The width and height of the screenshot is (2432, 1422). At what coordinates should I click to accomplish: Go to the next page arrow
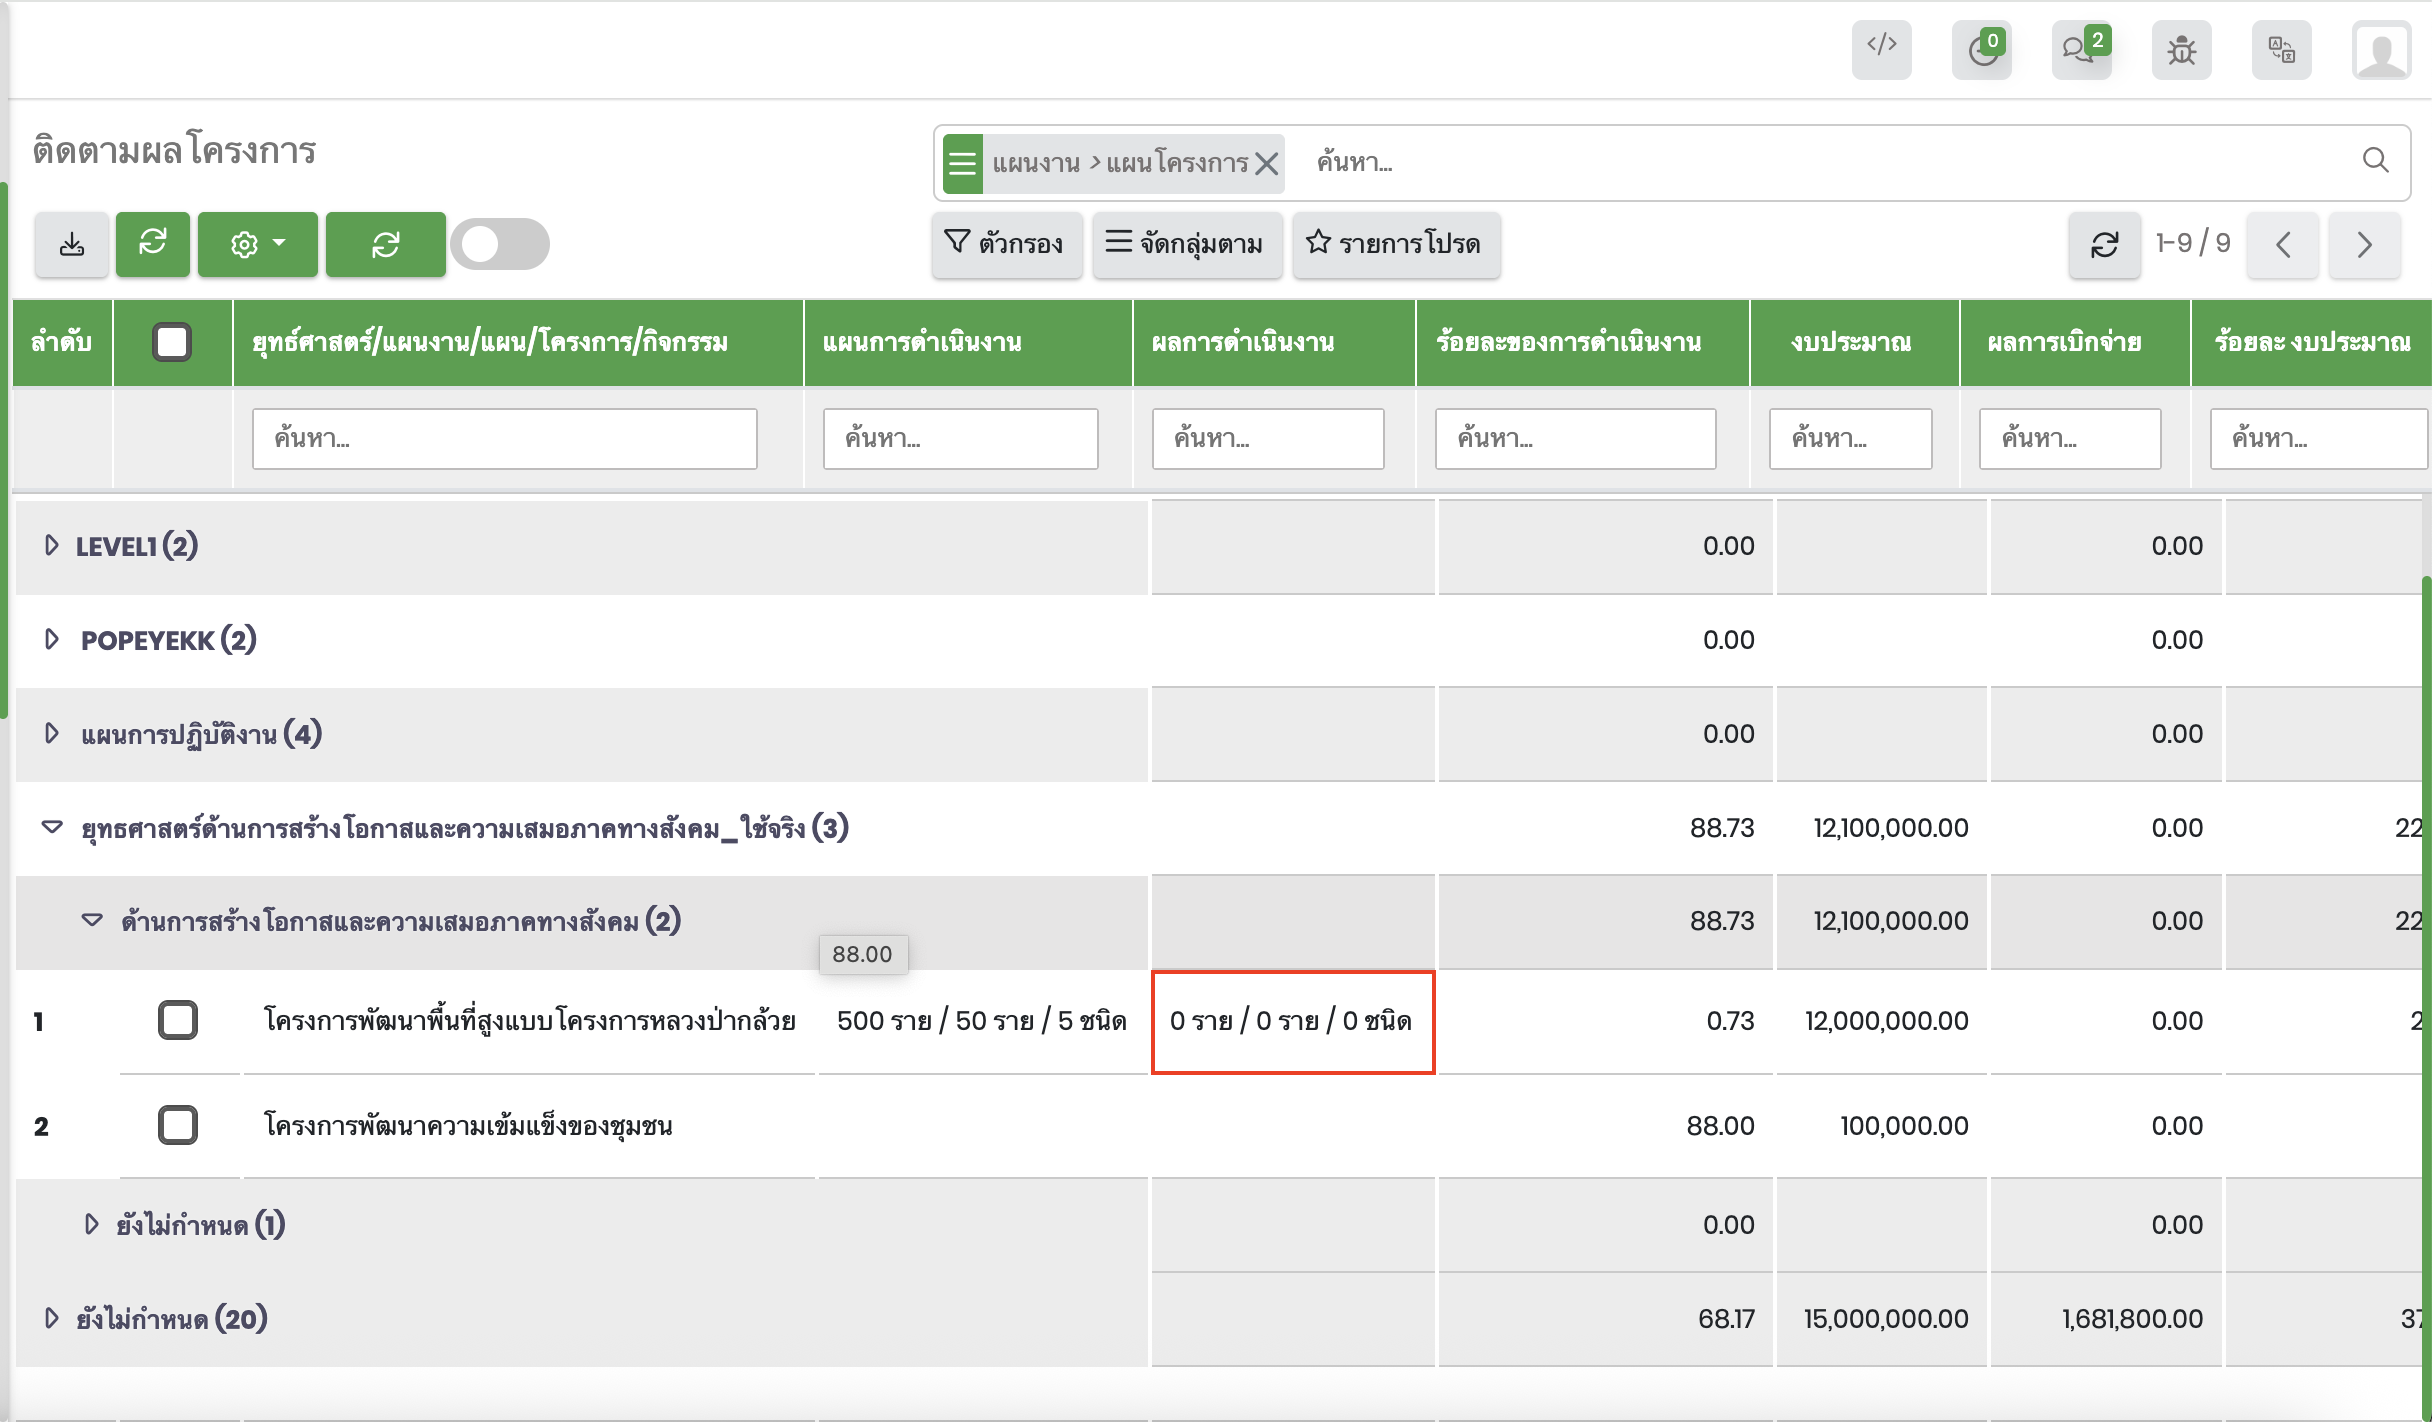[2364, 244]
